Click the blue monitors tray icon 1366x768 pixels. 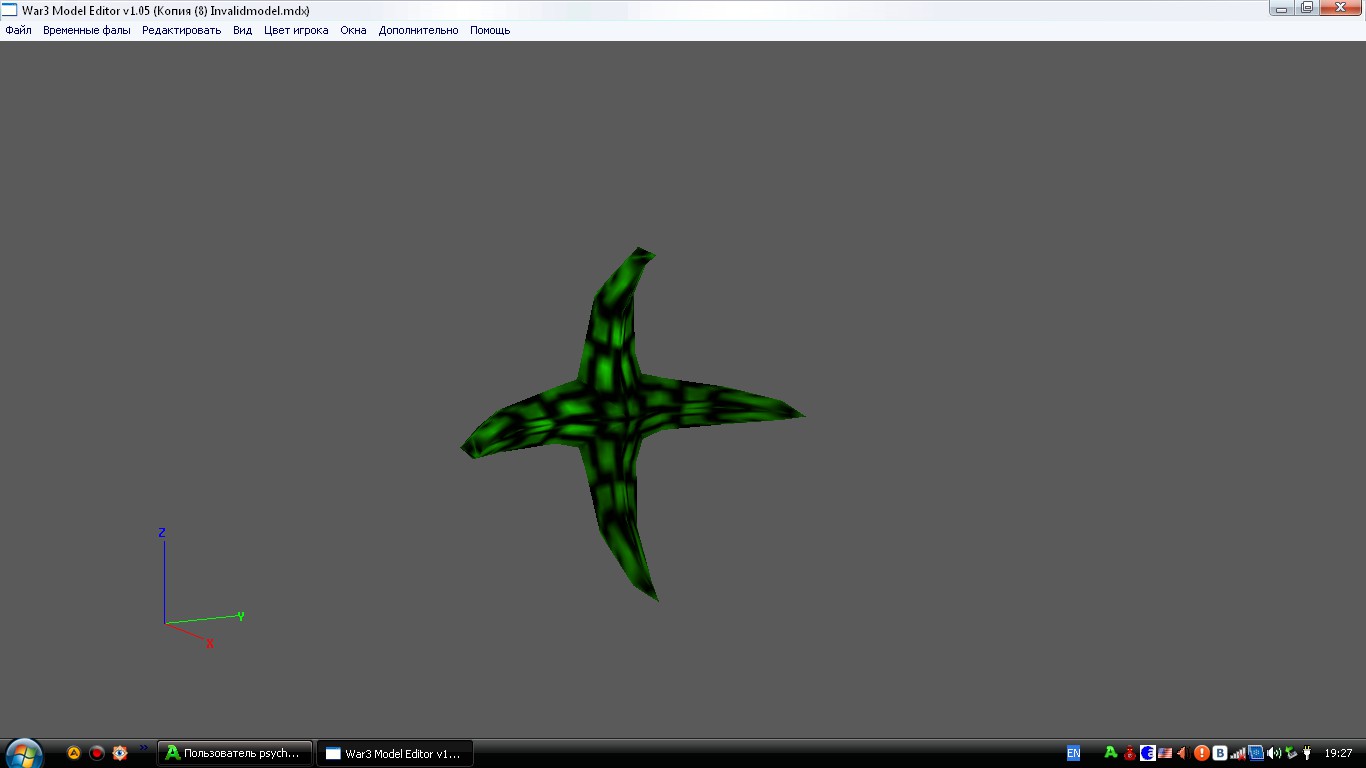tap(1256, 753)
